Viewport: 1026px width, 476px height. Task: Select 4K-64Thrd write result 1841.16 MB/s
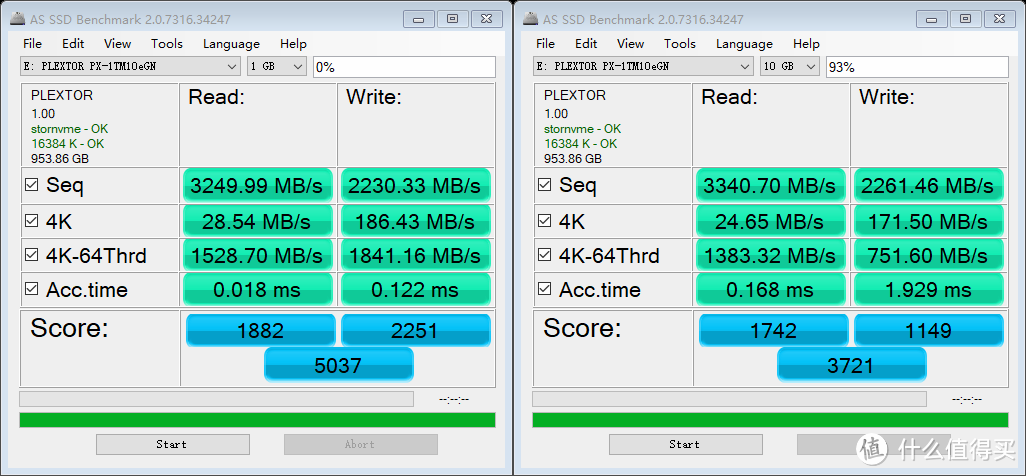pyautogui.click(x=415, y=255)
